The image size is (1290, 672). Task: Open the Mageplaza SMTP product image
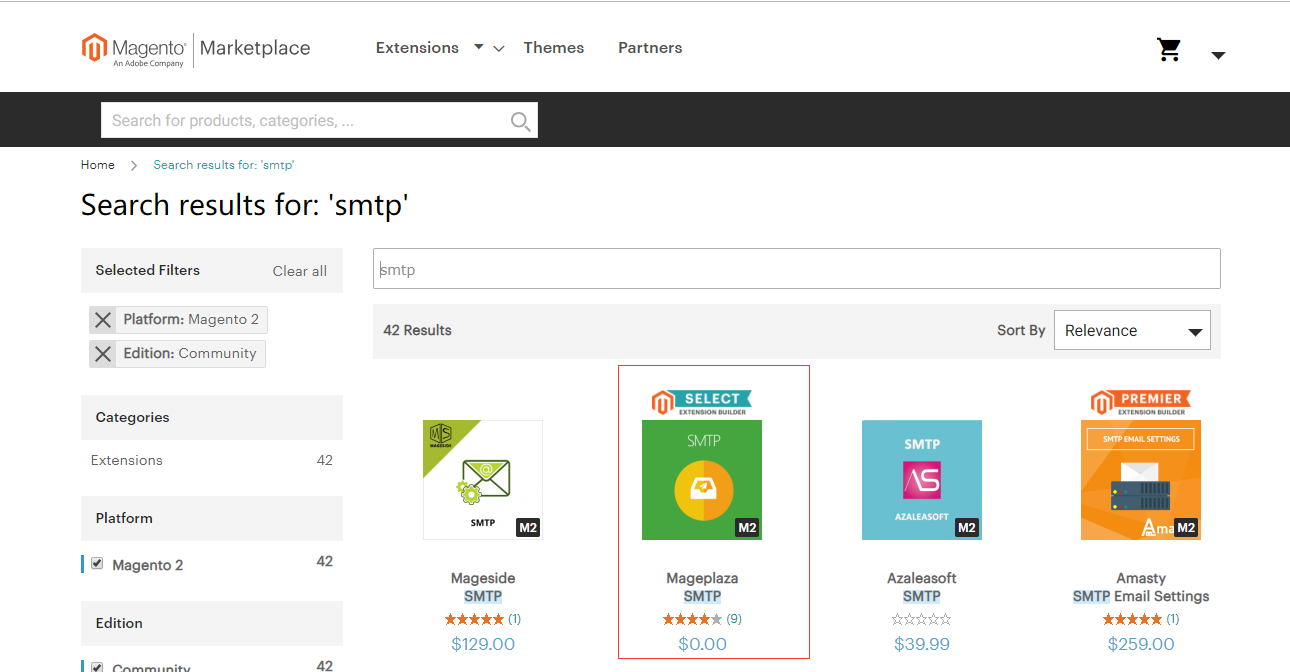[x=702, y=480]
